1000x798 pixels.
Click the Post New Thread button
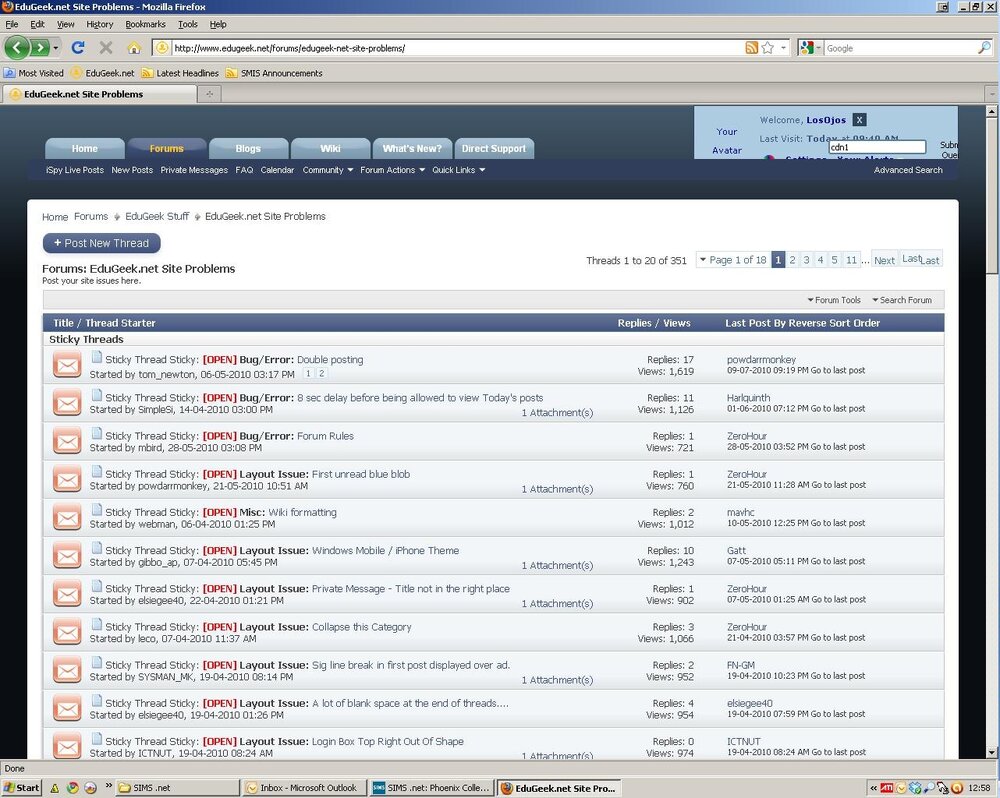pyautogui.click(x=101, y=243)
